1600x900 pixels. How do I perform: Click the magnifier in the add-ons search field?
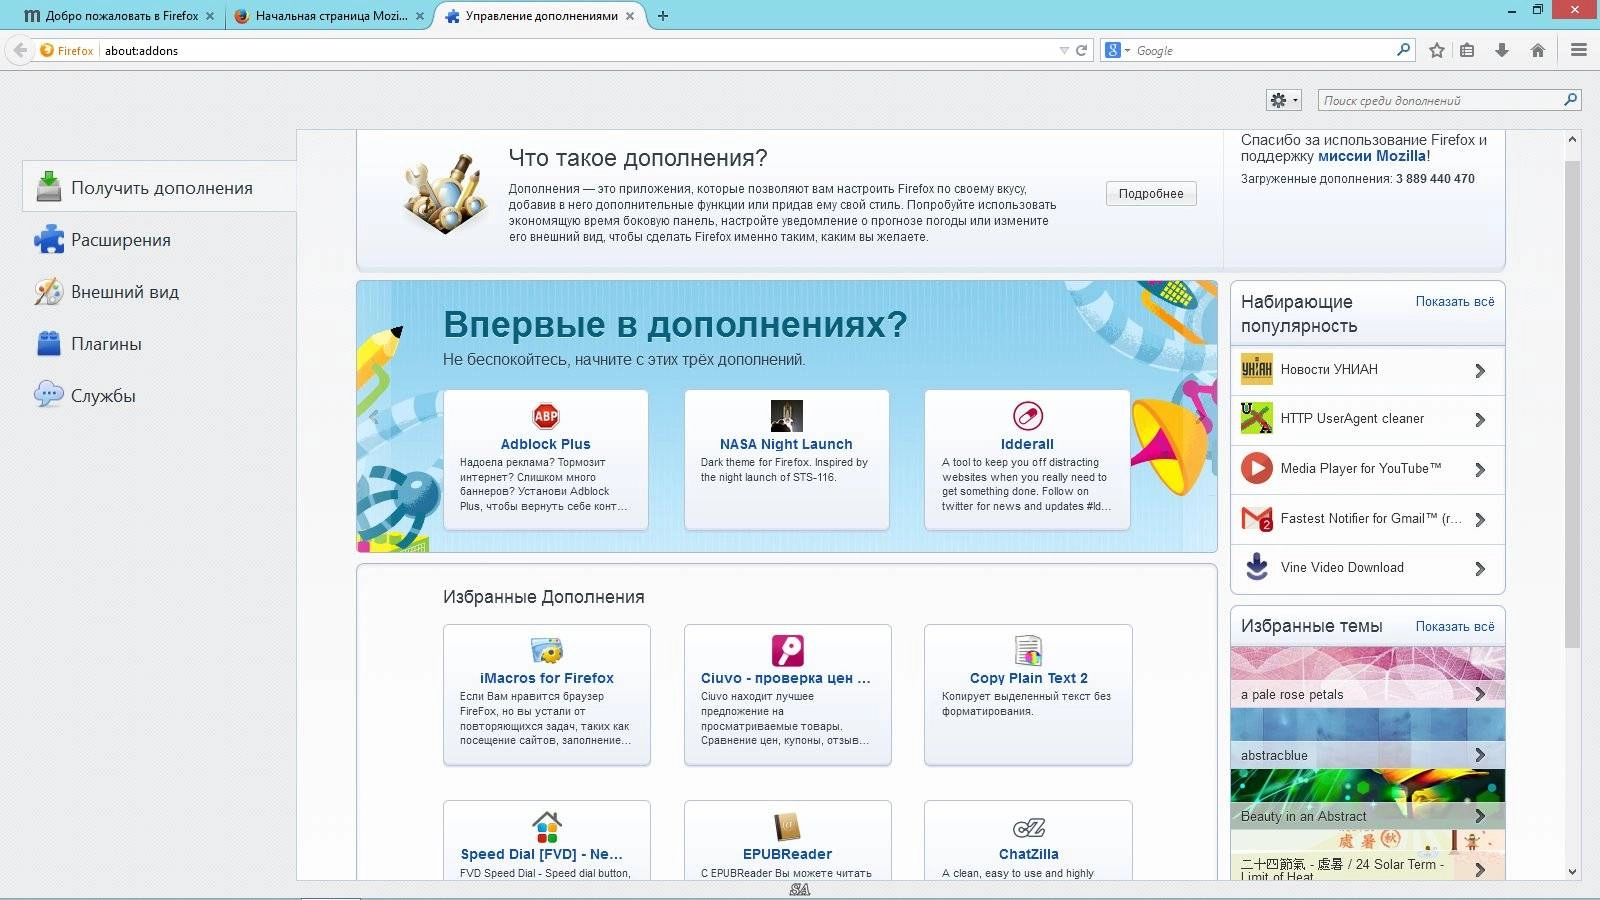click(x=1570, y=99)
